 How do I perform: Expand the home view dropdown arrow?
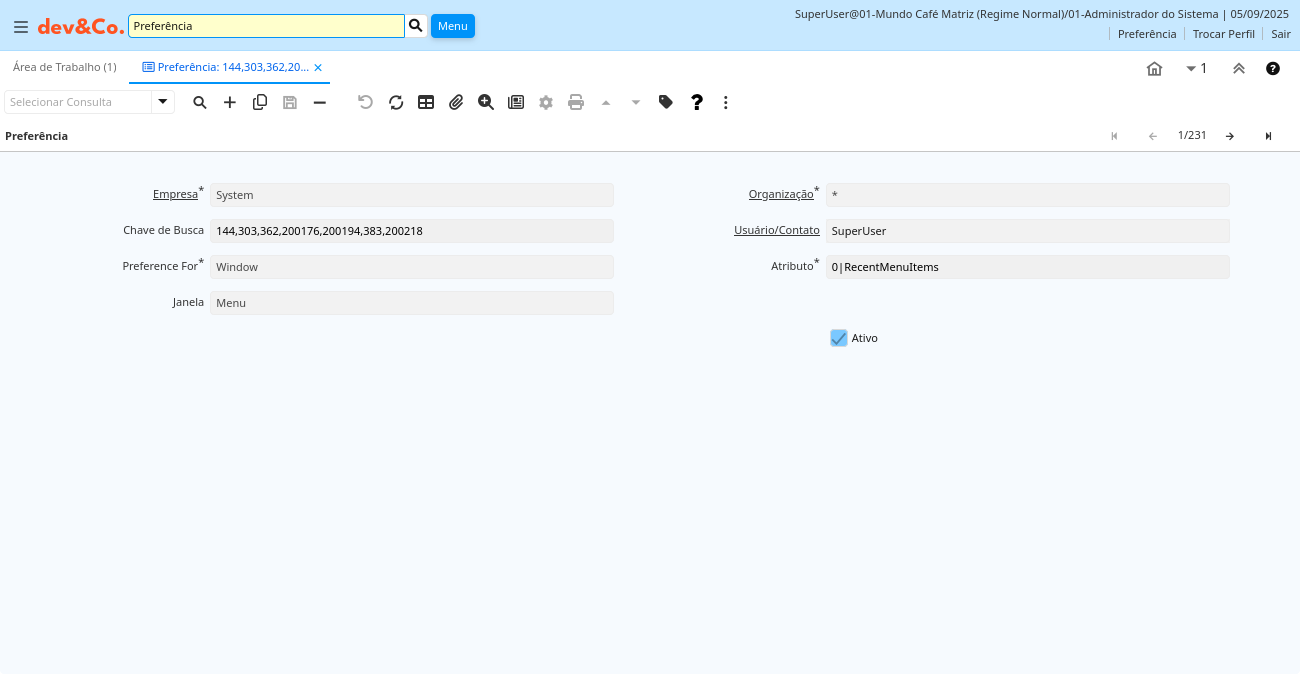tap(1191, 69)
